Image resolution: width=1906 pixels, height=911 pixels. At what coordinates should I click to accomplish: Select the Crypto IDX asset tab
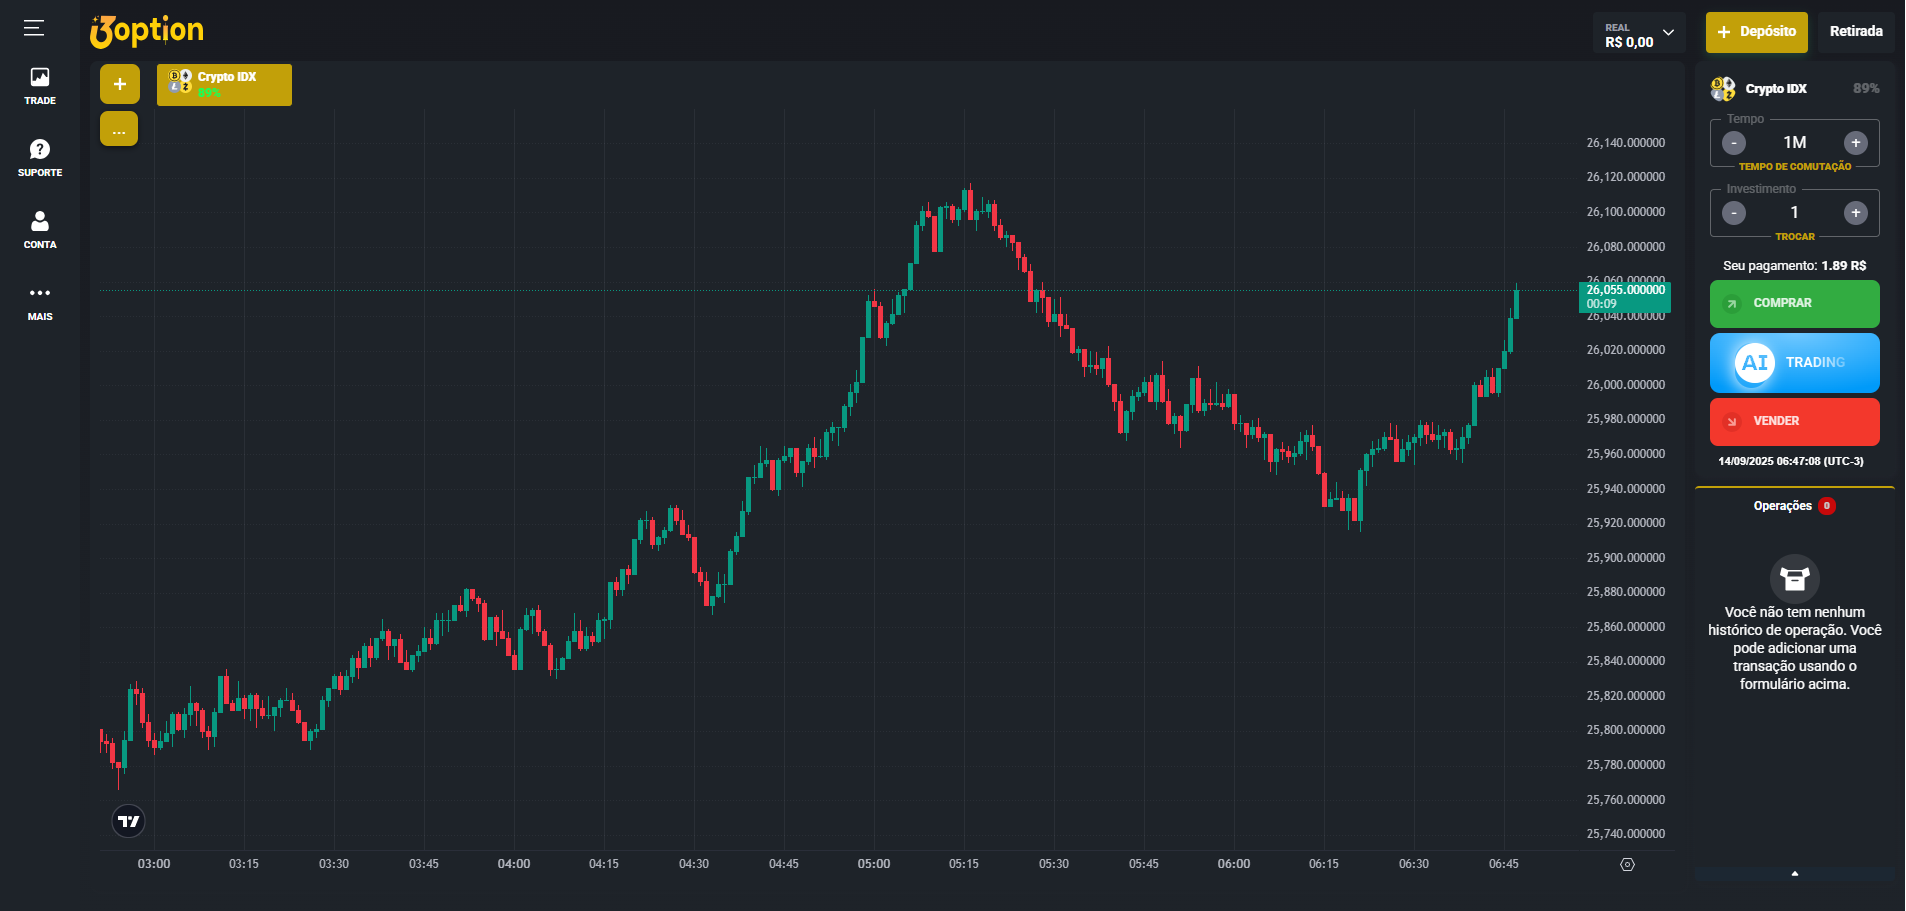[224, 85]
